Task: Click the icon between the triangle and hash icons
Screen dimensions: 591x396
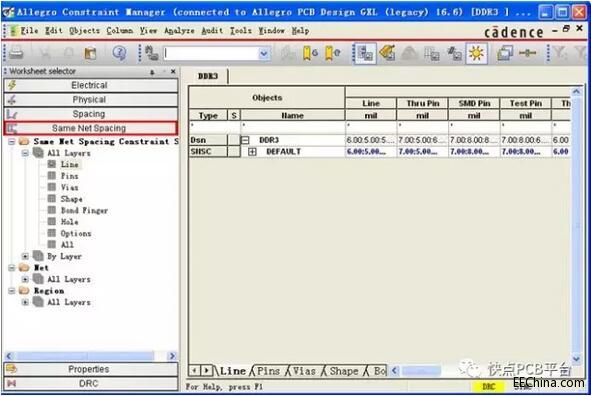Action: [x=432, y=54]
